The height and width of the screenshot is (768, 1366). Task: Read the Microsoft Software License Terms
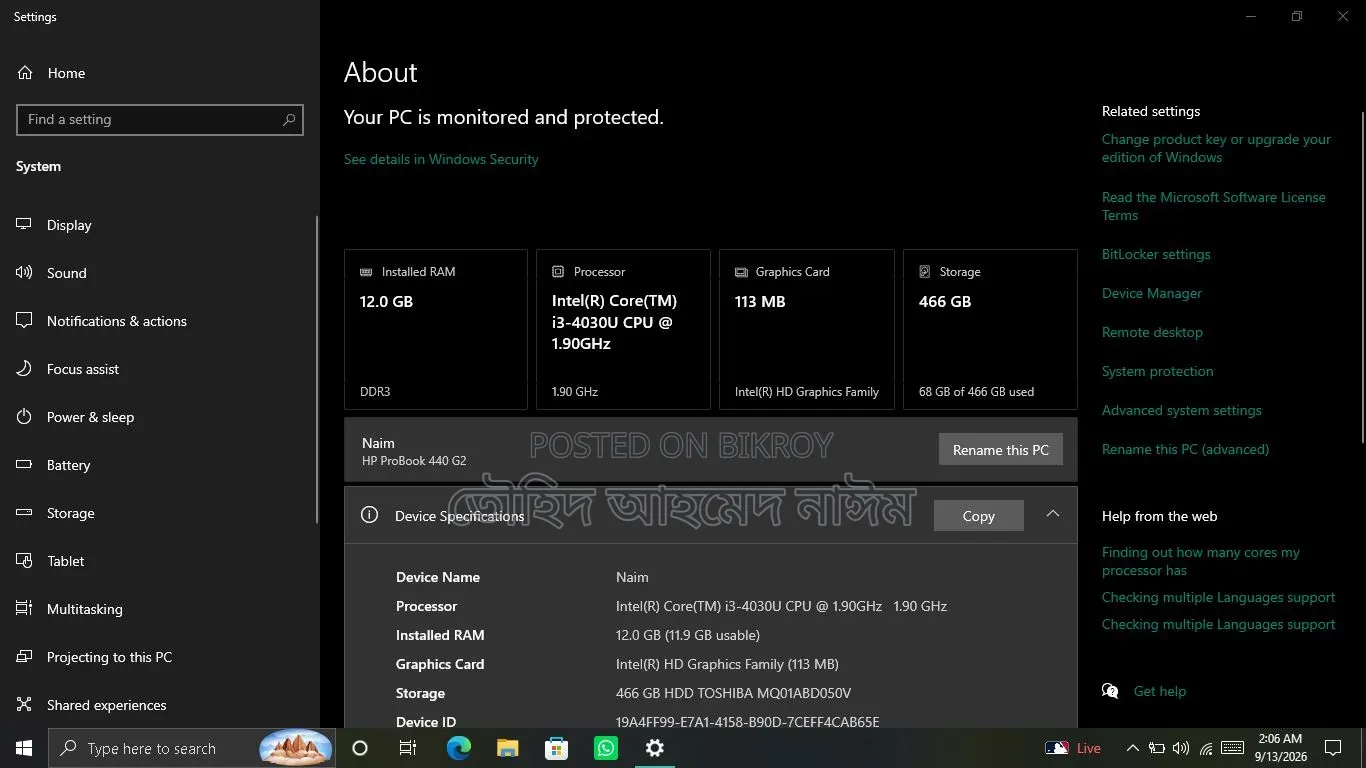pos(1214,206)
